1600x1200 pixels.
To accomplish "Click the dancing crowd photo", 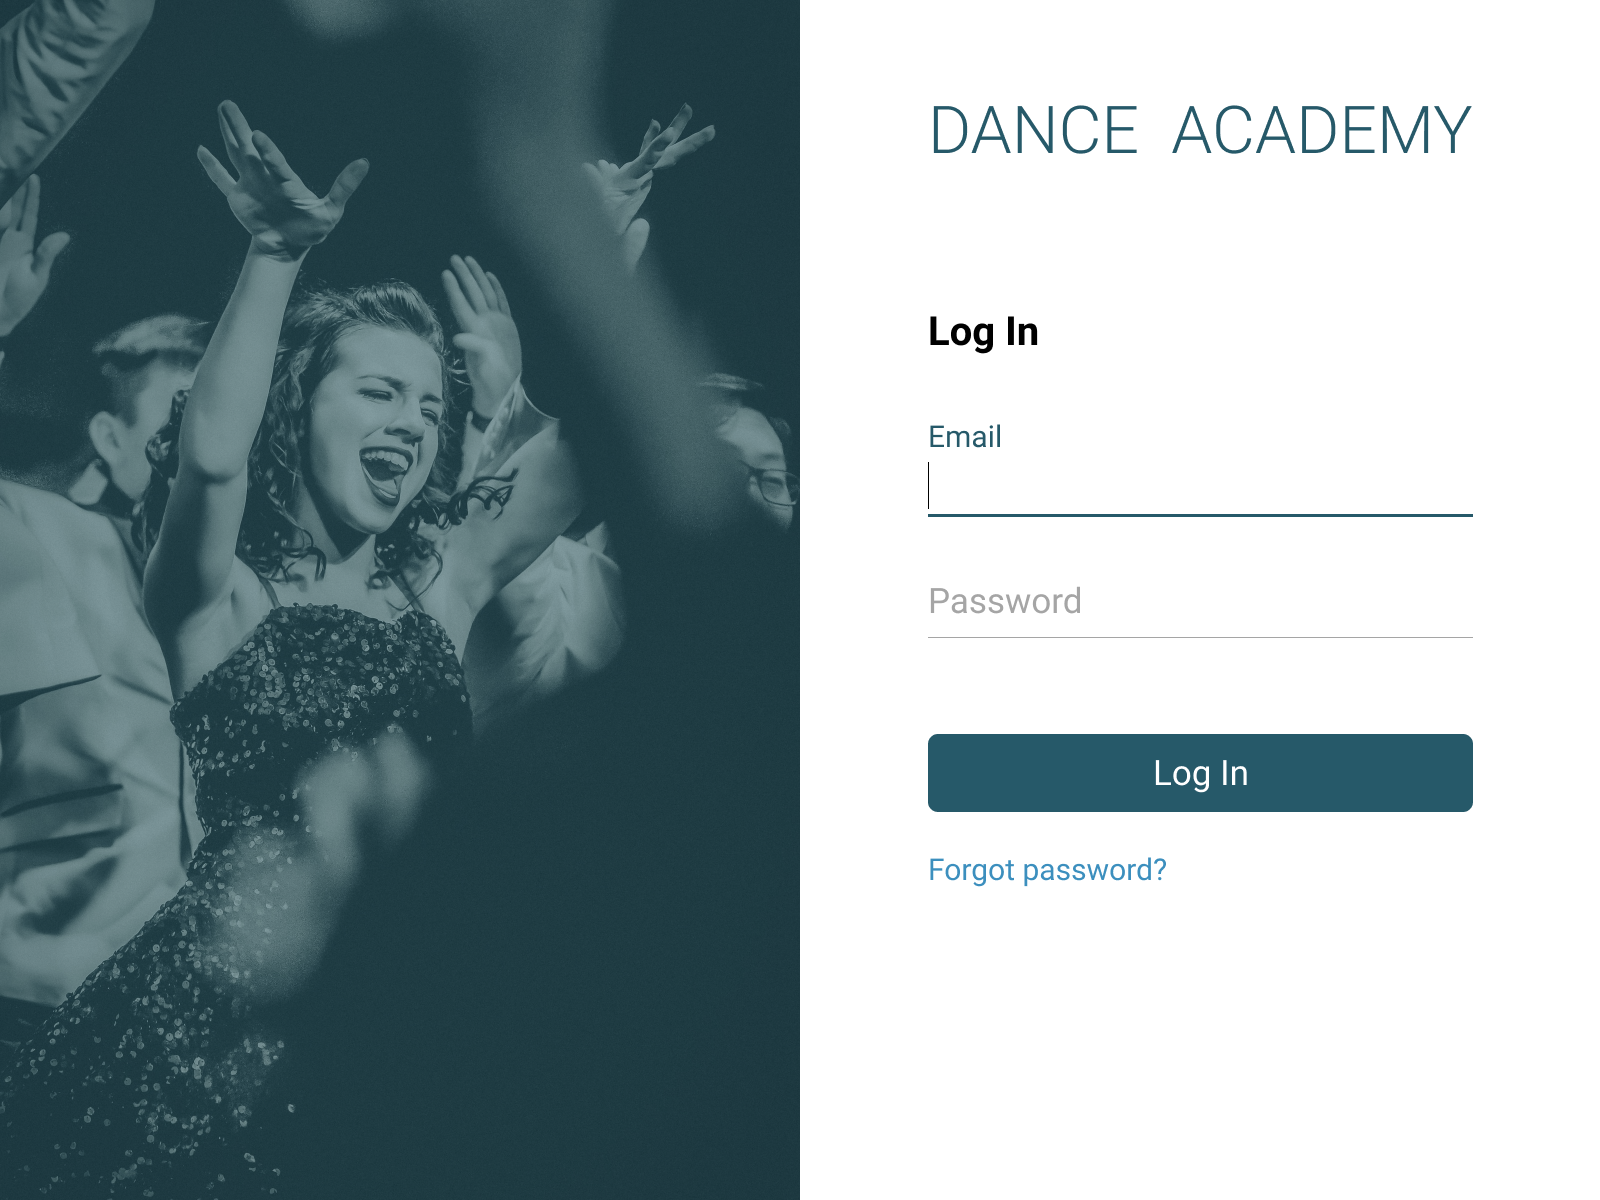I will (x=400, y=600).
